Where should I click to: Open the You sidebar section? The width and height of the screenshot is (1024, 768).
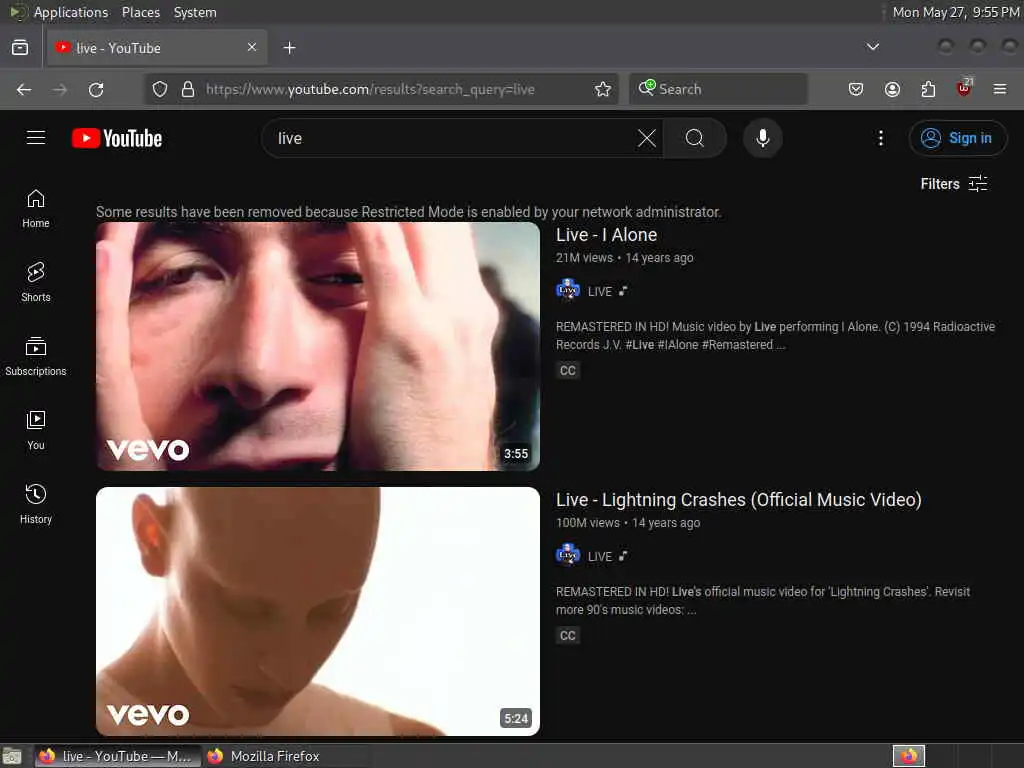36,430
